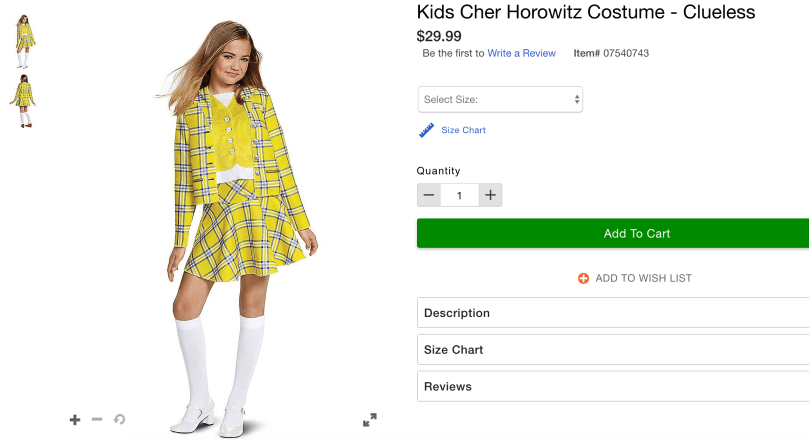
Task: Click the Add To Cart button
Action: coord(612,233)
